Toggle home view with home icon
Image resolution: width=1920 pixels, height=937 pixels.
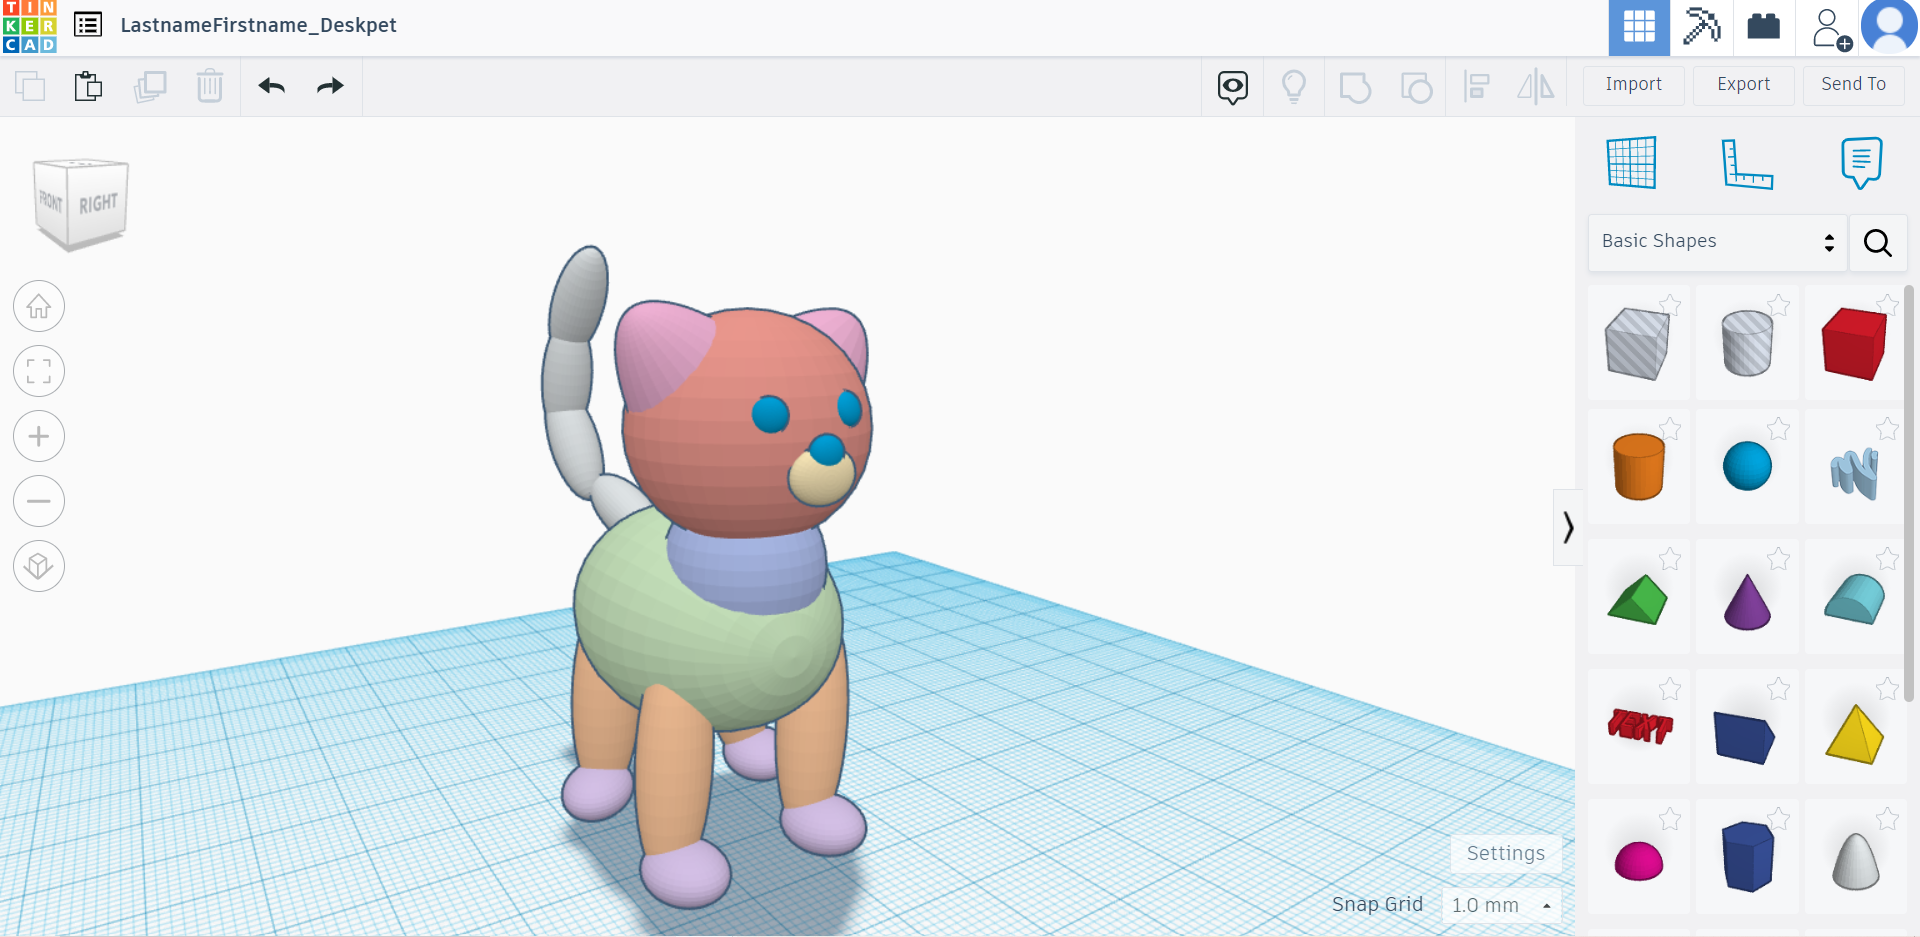38,306
